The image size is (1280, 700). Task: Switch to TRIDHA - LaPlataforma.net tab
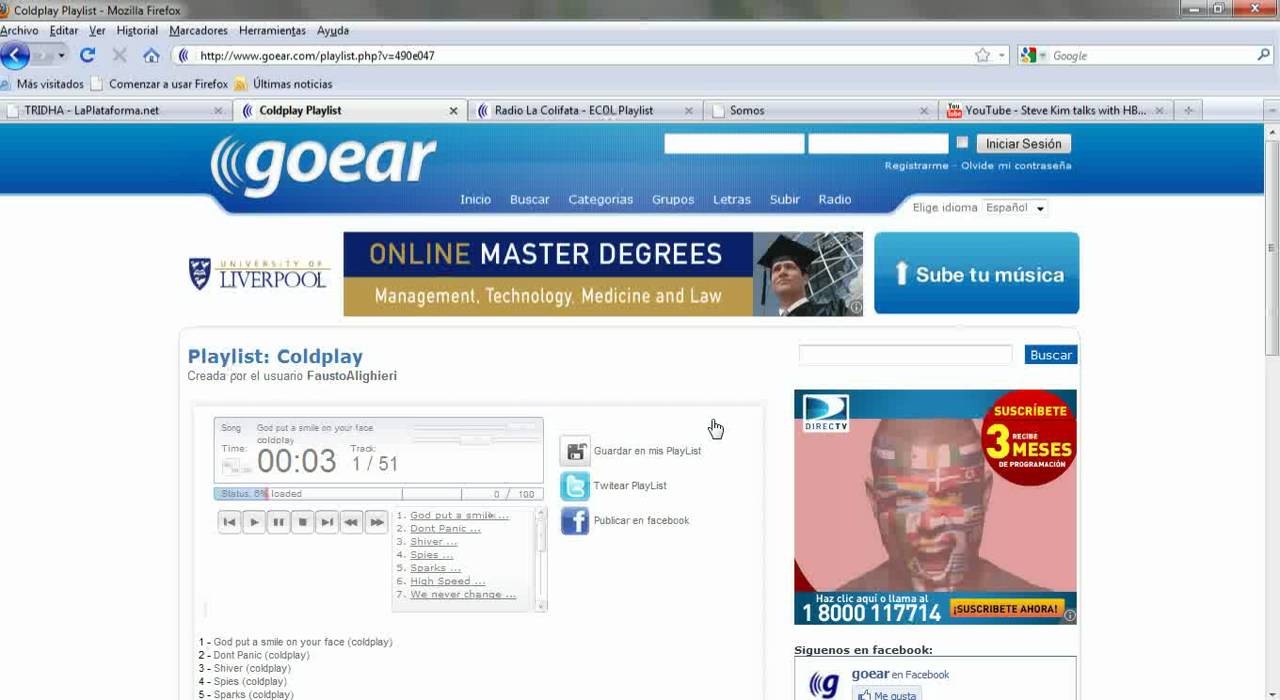tap(115, 111)
